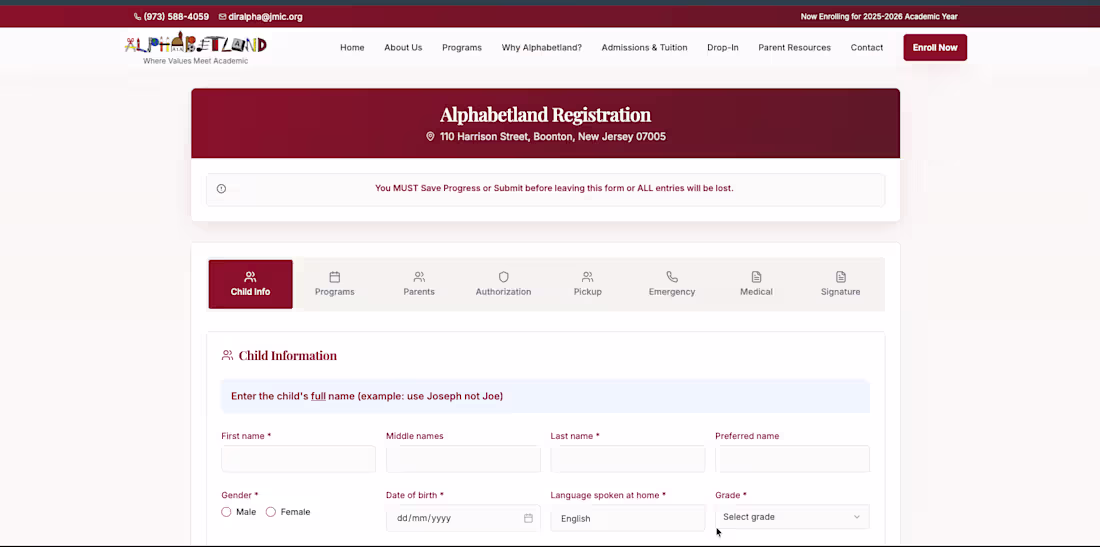Viewport: 1100px width, 547px height.
Task: Open the Admissions & Tuition link
Action: pyautogui.click(x=644, y=48)
